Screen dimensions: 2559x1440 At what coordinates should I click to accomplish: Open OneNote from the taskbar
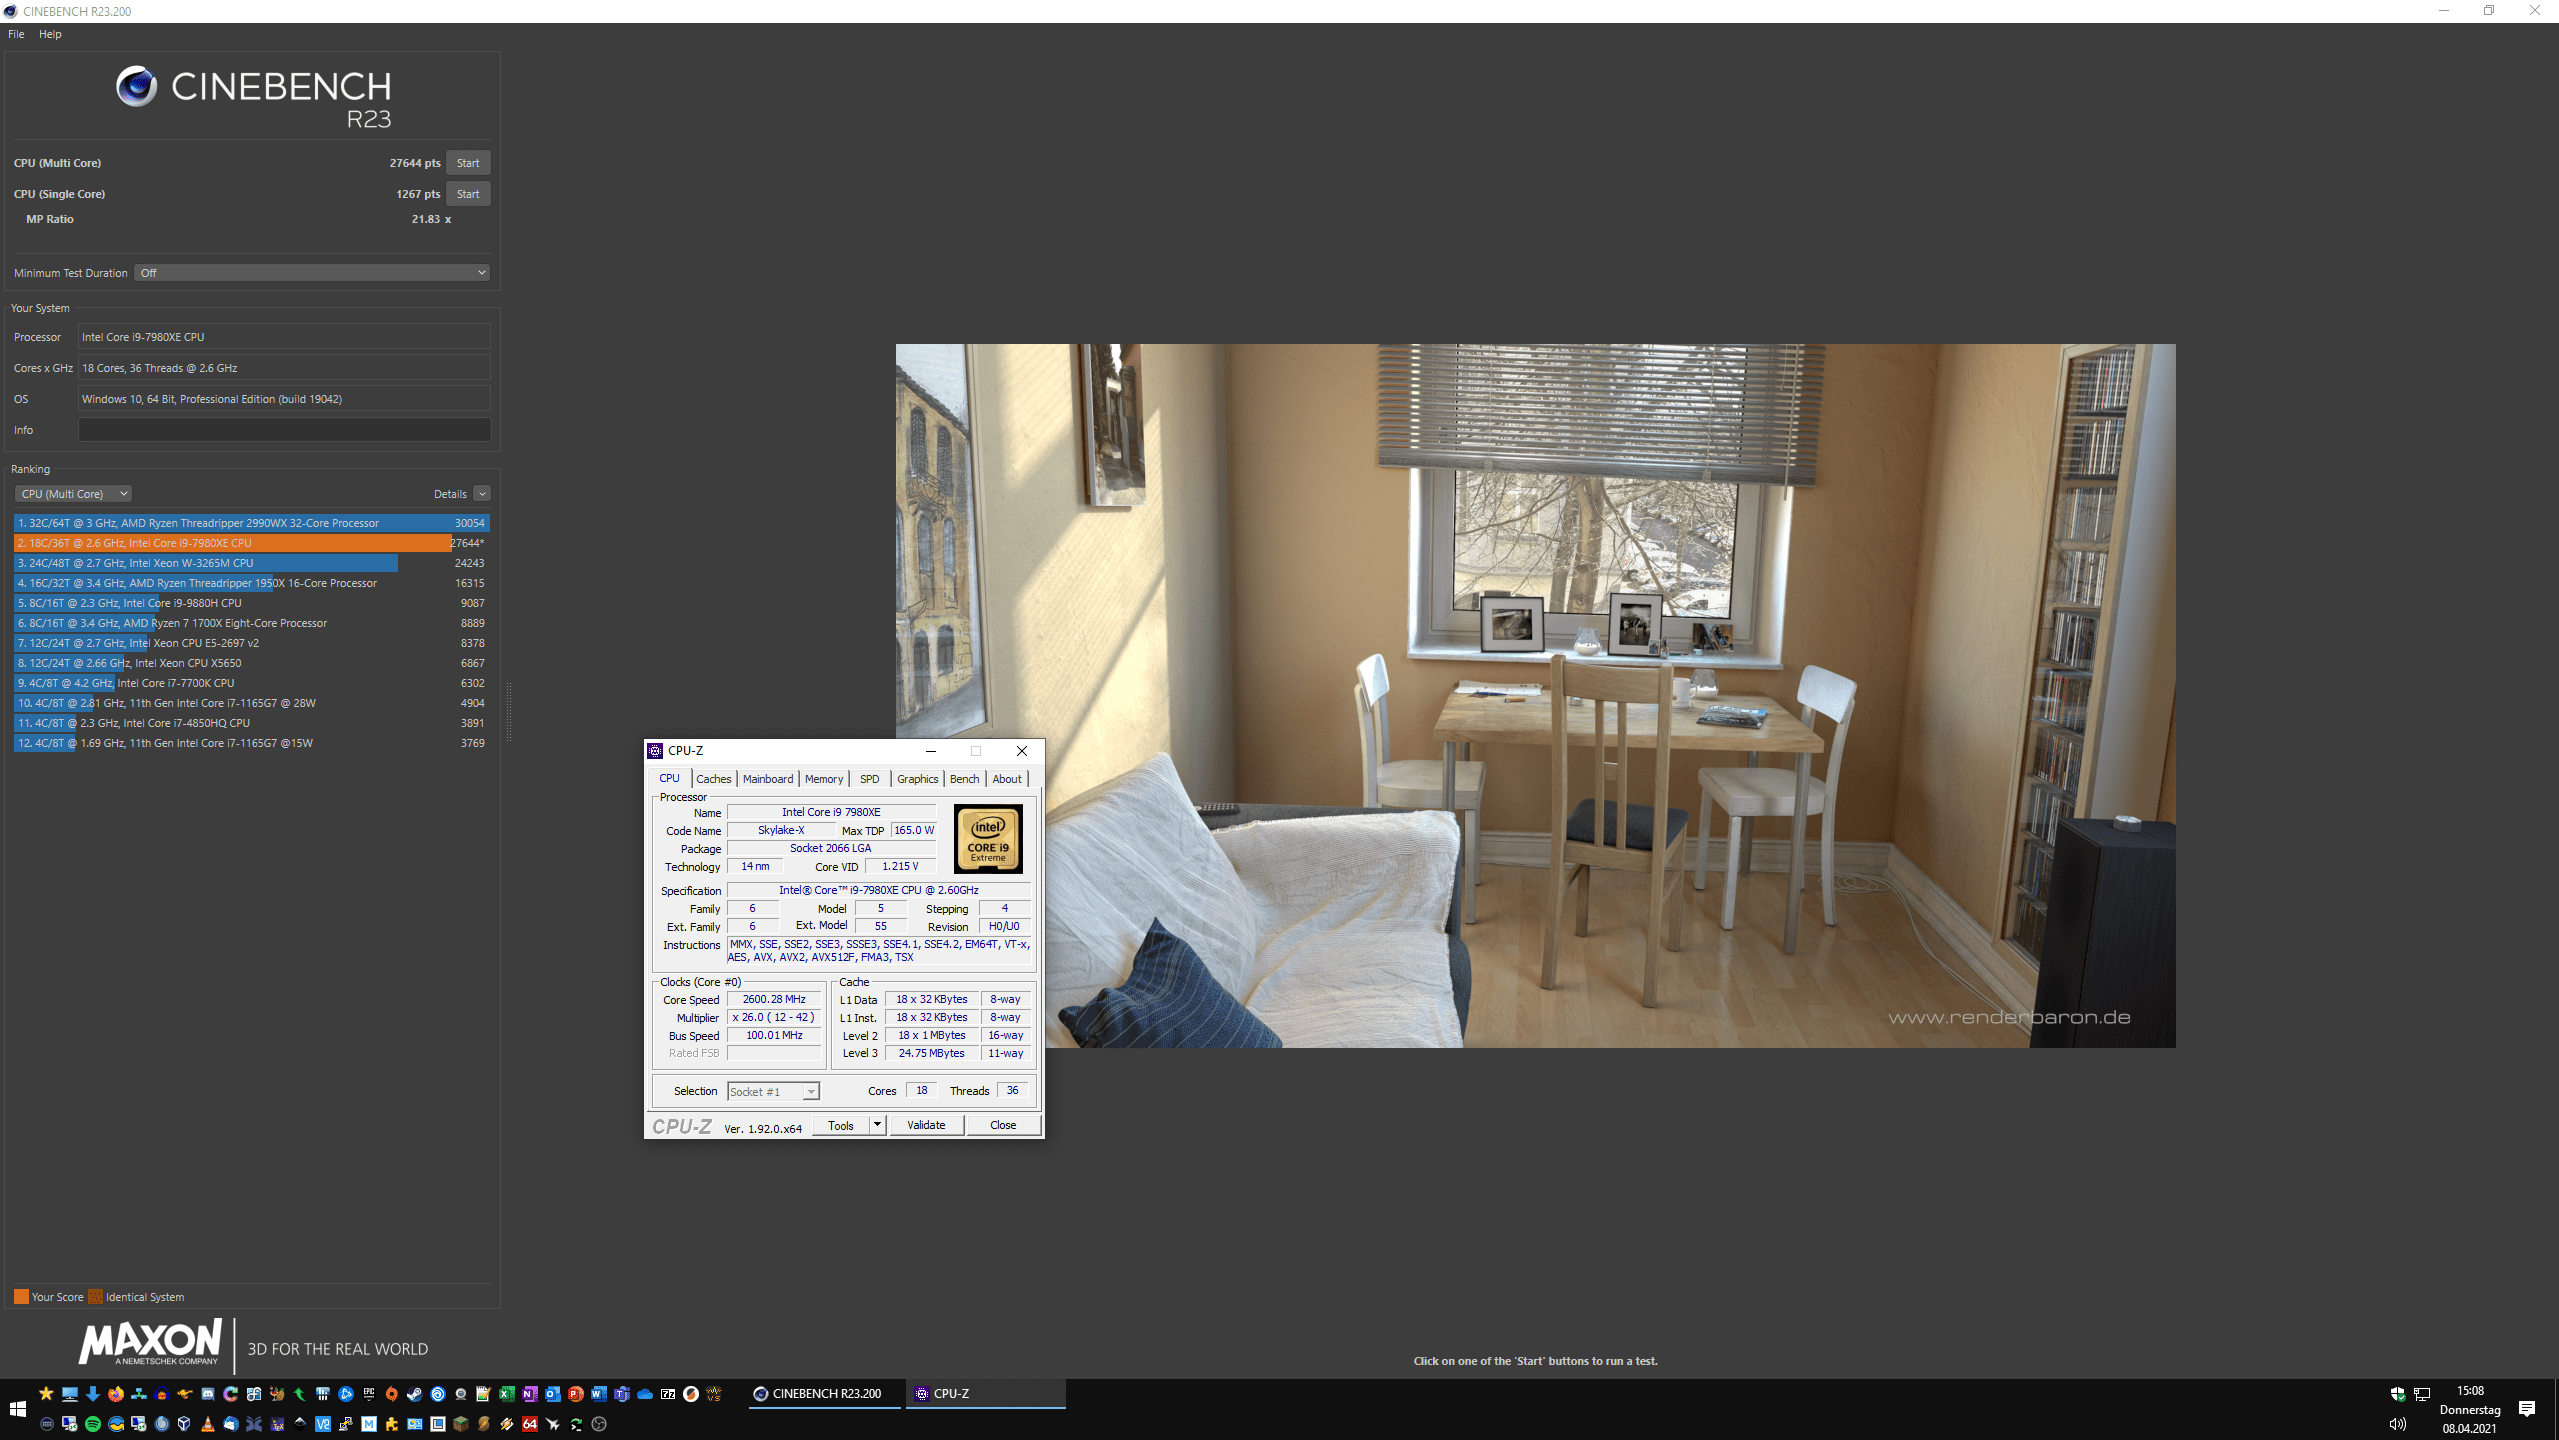tap(529, 1393)
